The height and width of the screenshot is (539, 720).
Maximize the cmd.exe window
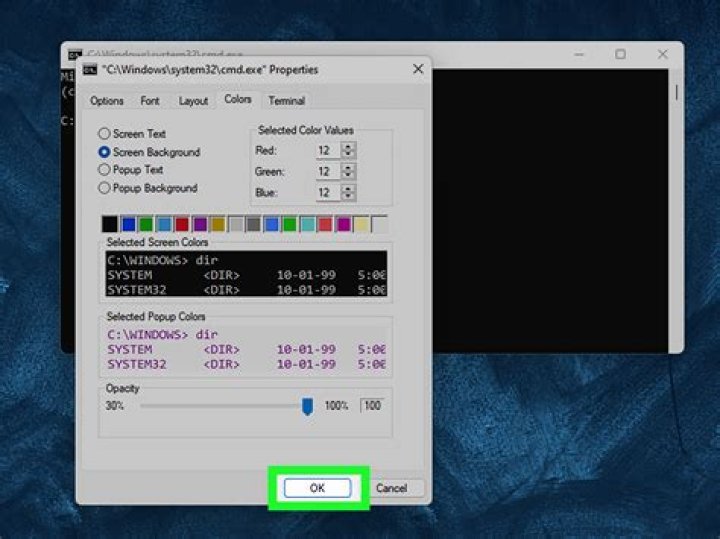[x=620, y=54]
